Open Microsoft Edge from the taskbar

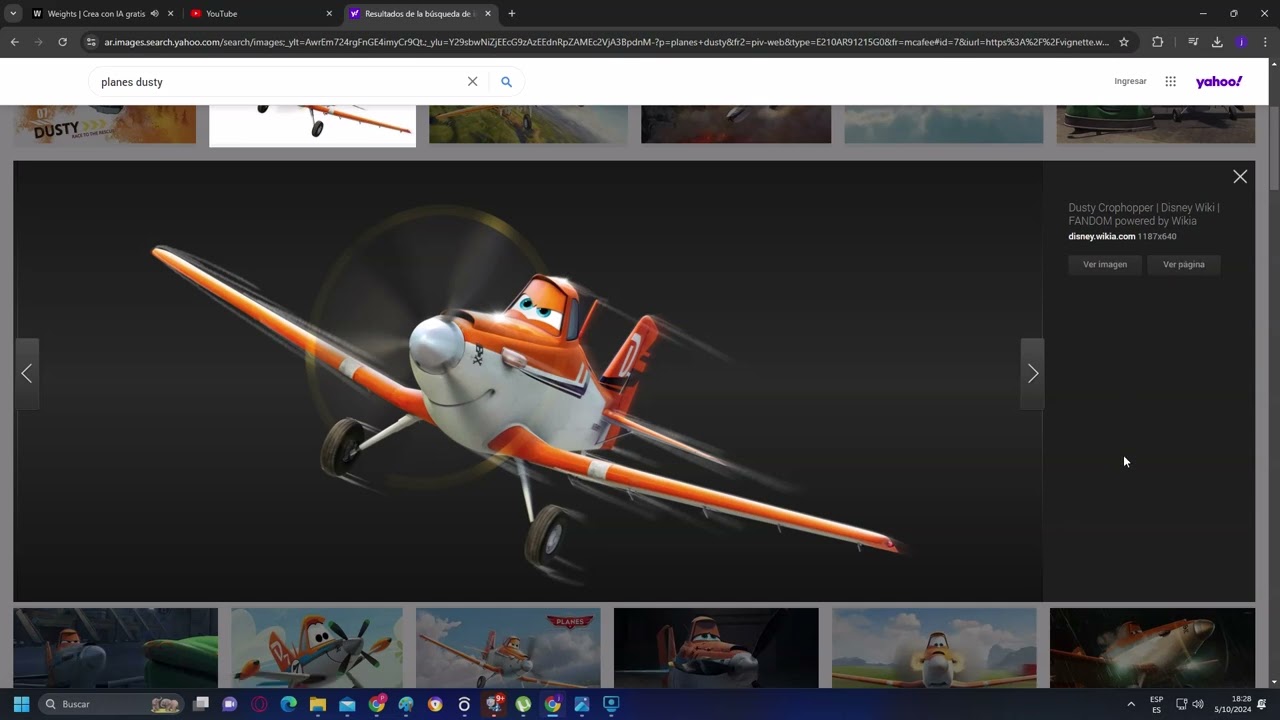pyautogui.click(x=288, y=704)
